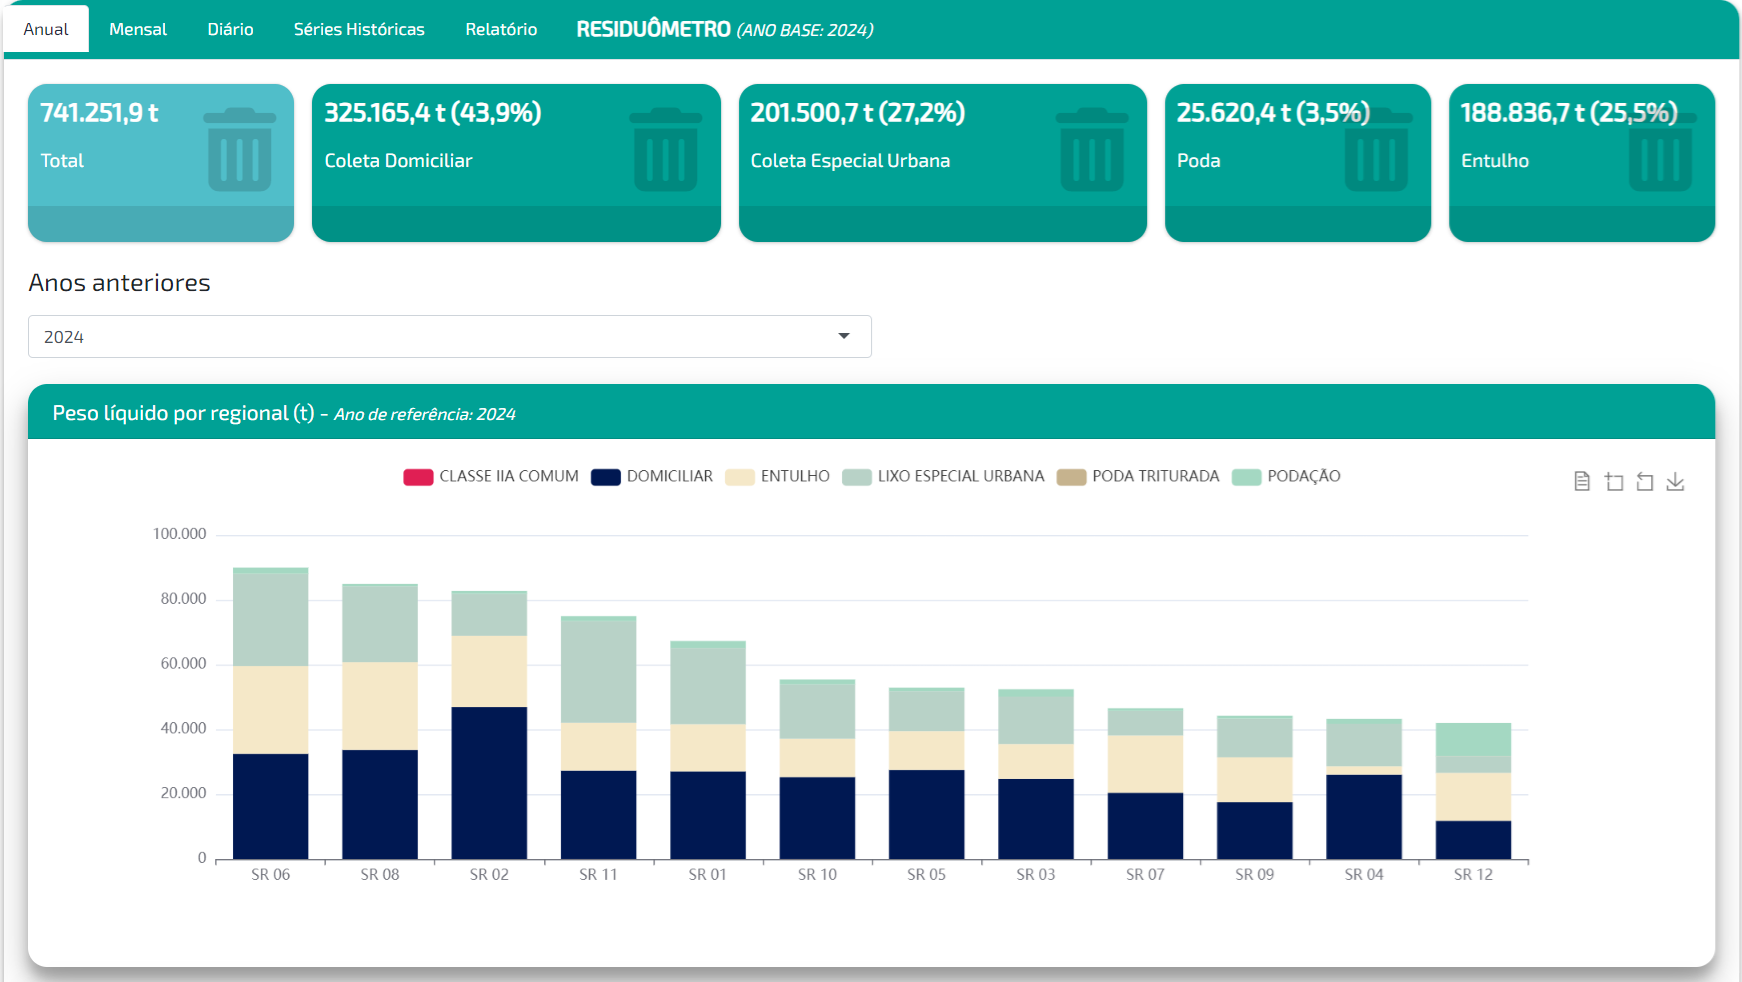Open the chart data view icon
Image resolution: width=1742 pixels, height=982 pixels.
(x=1582, y=482)
